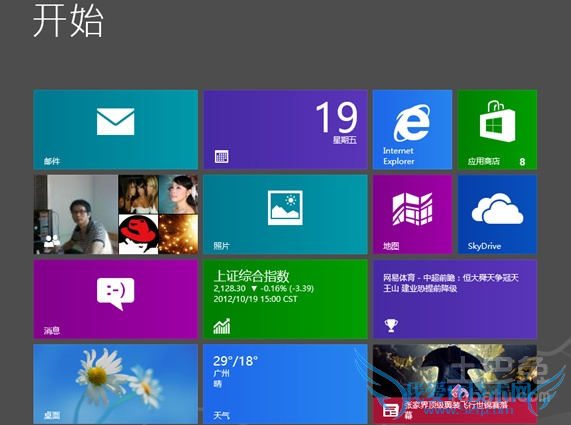Click the 应用商店 label
The image size is (571, 425).
pyautogui.click(x=484, y=161)
